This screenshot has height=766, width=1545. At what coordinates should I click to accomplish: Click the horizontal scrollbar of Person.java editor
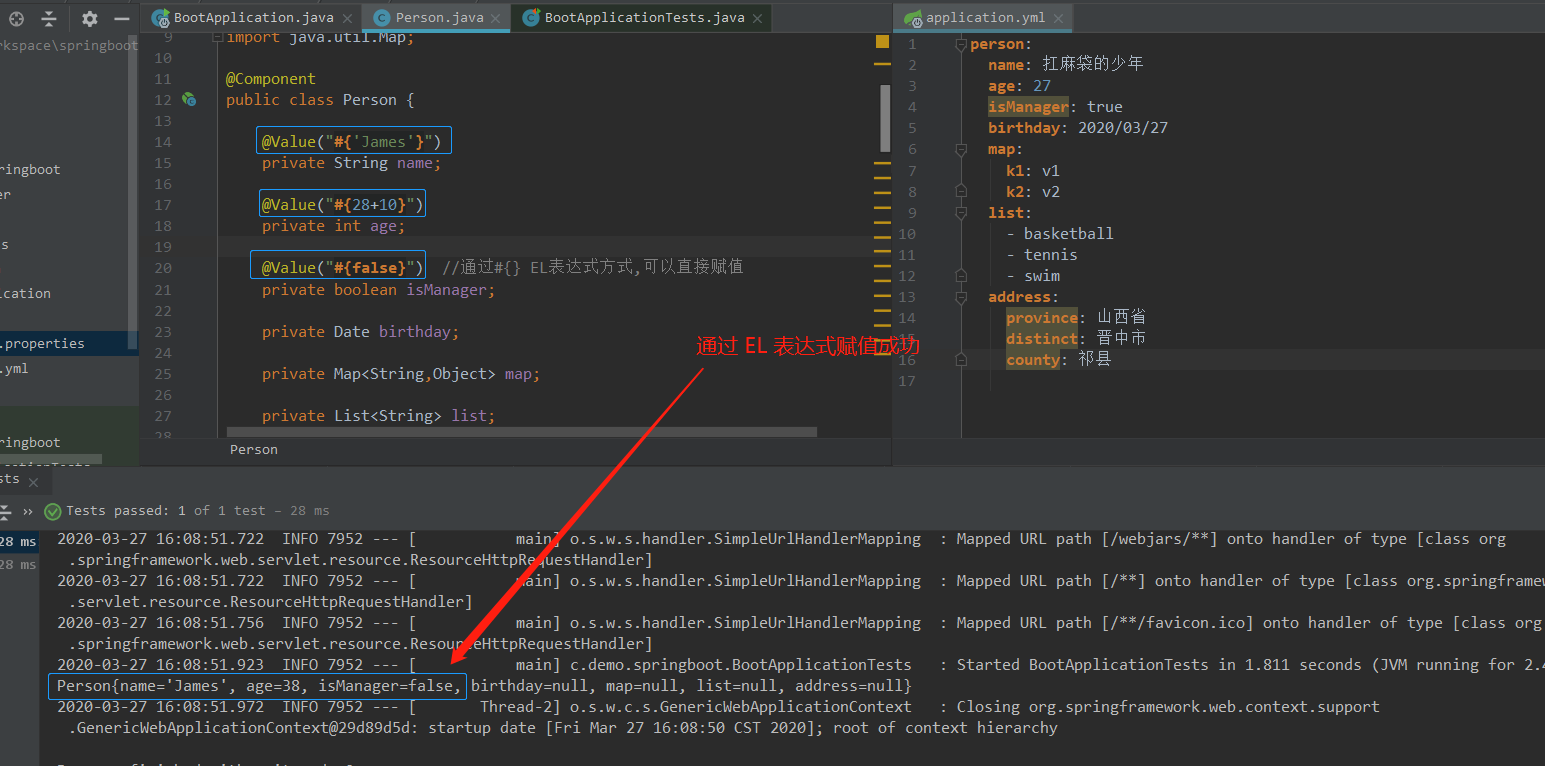click(x=522, y=432)
